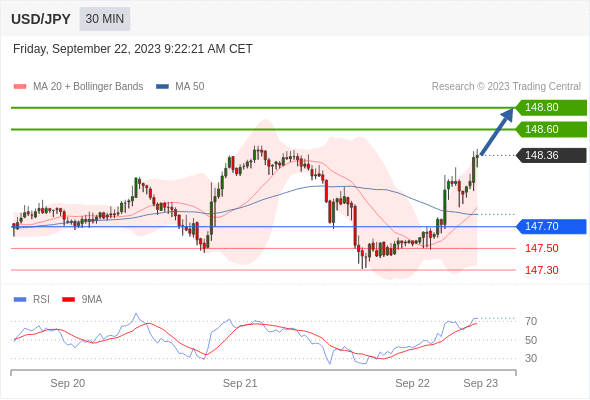Toggle the 9MA red legend entry
This screenshot has height=400, width=590.
(82, 300)
